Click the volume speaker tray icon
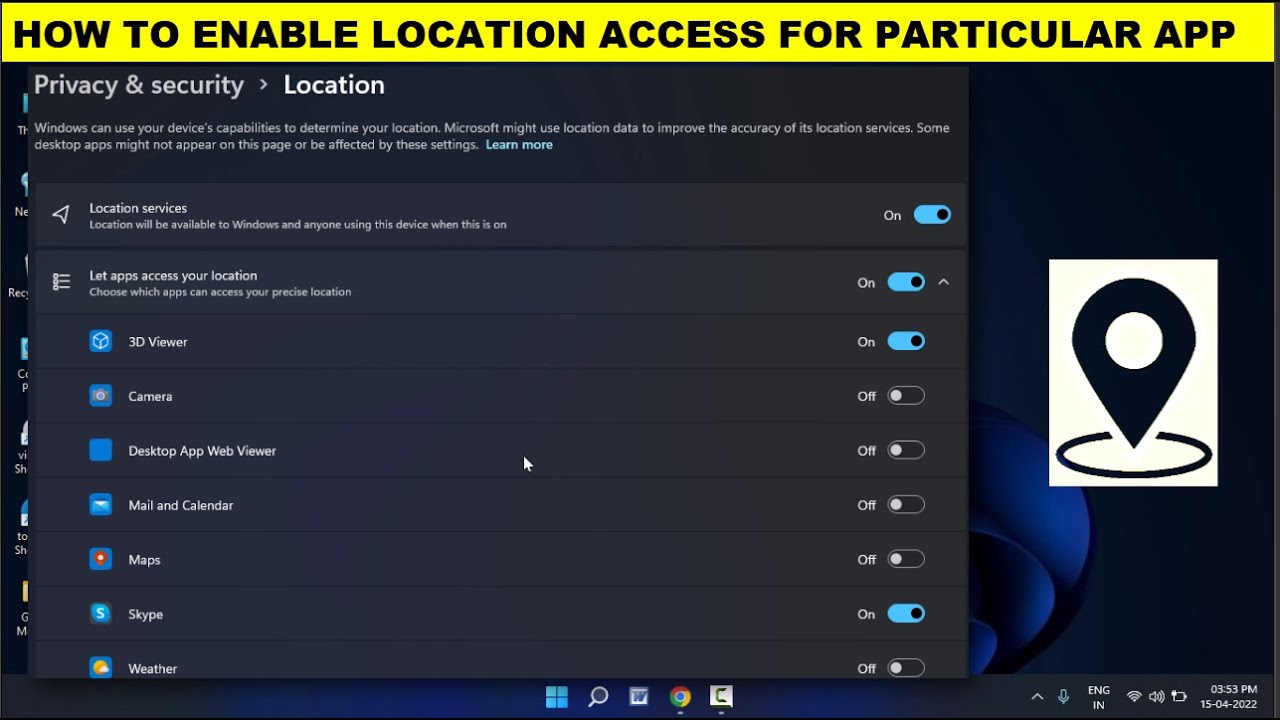The image size is (1280, 720). click(1157, 697)
